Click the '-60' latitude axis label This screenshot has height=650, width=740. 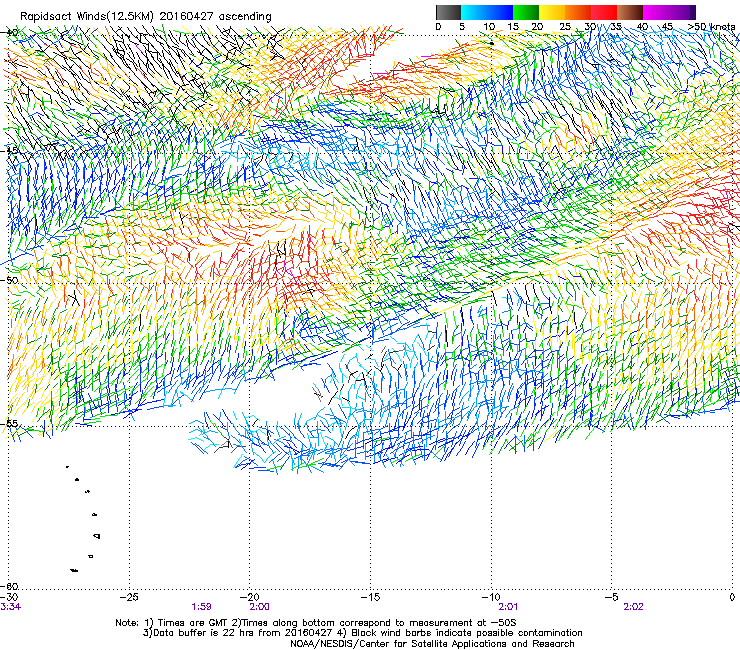[10, 586]
